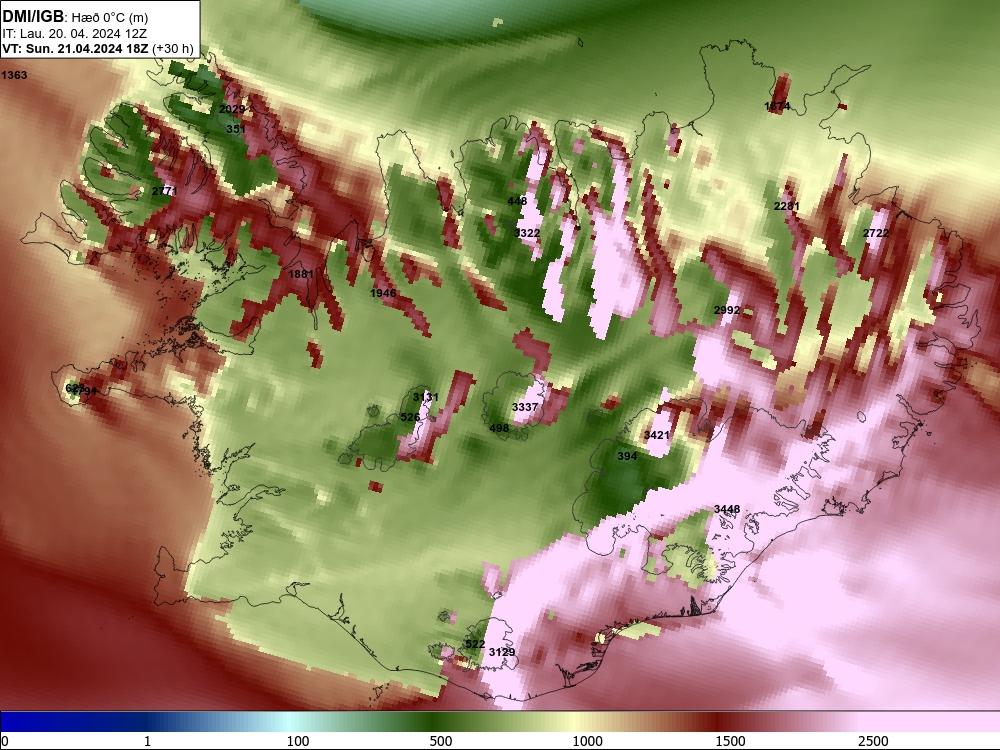Image resolution: width=1000 pixels, height=750 pixels.
Task: Click the 1500 label on the color scale
Action: click(730, 741)
